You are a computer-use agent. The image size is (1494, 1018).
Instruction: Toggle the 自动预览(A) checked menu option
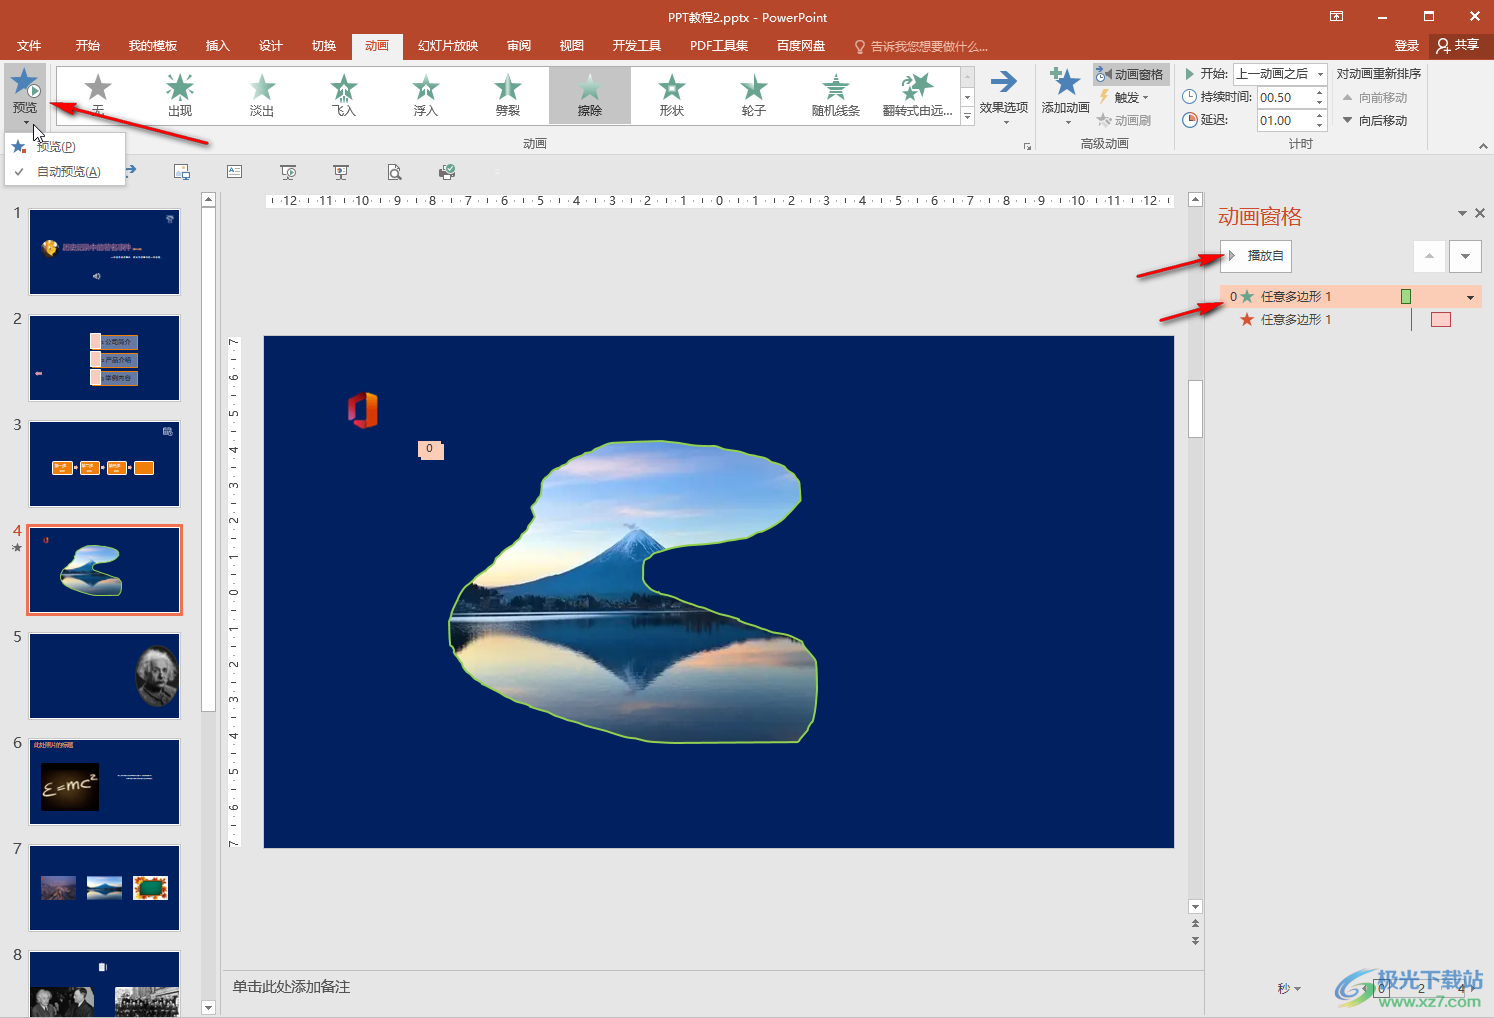[x=68, y=172]
